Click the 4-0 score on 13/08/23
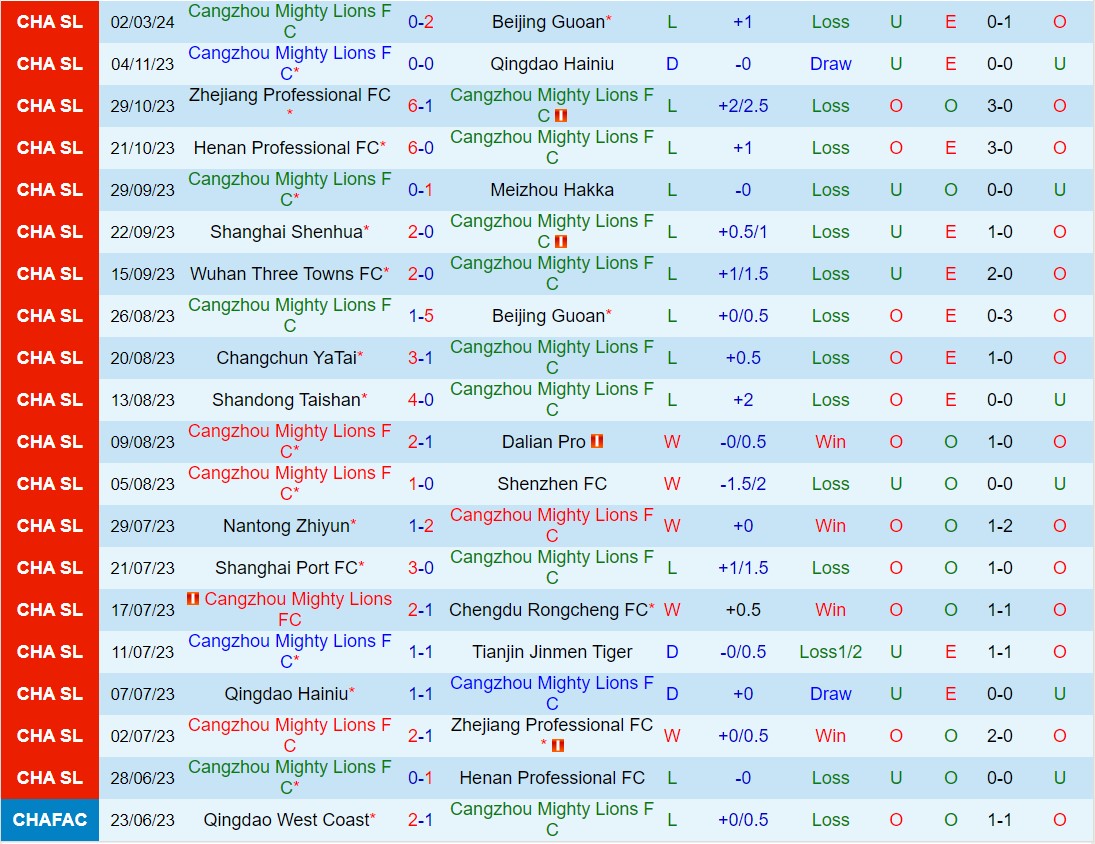 (x=420, y=399)
